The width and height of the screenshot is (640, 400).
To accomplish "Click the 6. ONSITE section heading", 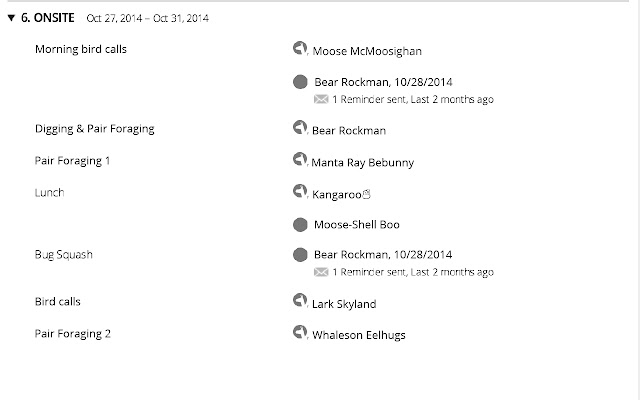I will (x=48, y=18).
